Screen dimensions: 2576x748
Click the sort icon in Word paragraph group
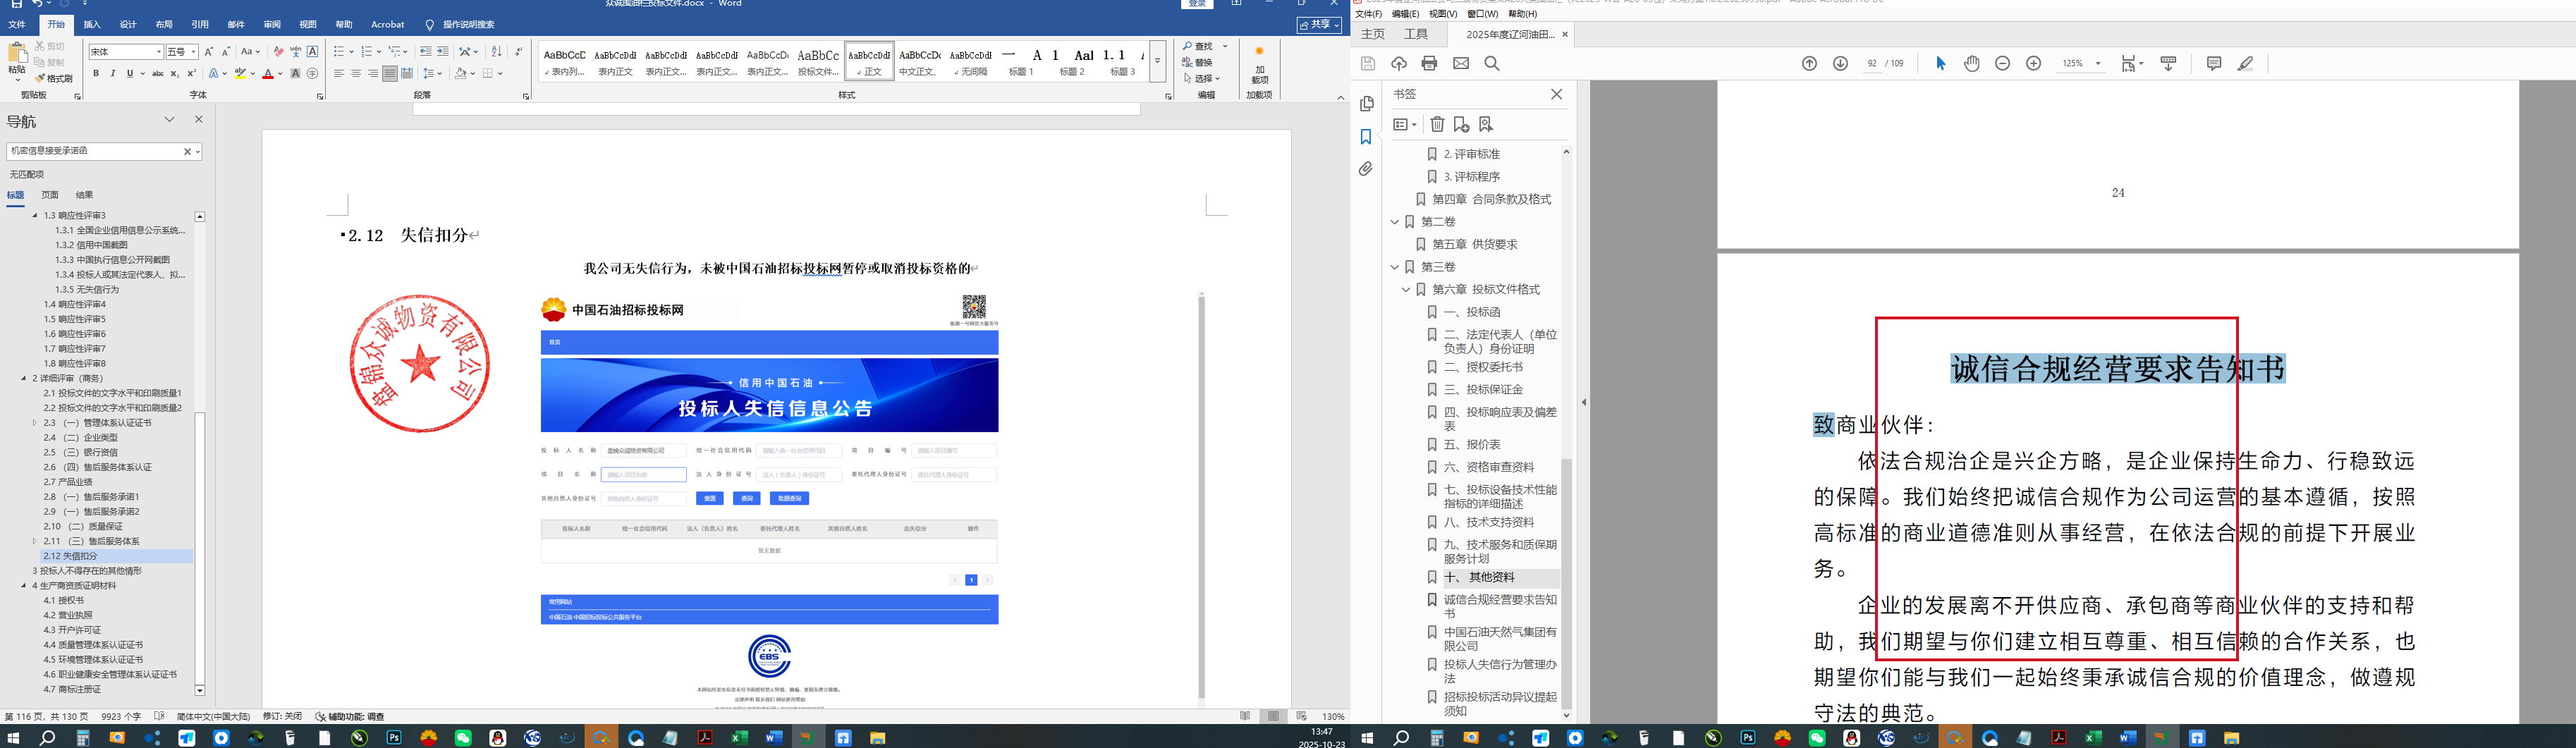click(497, 52)
